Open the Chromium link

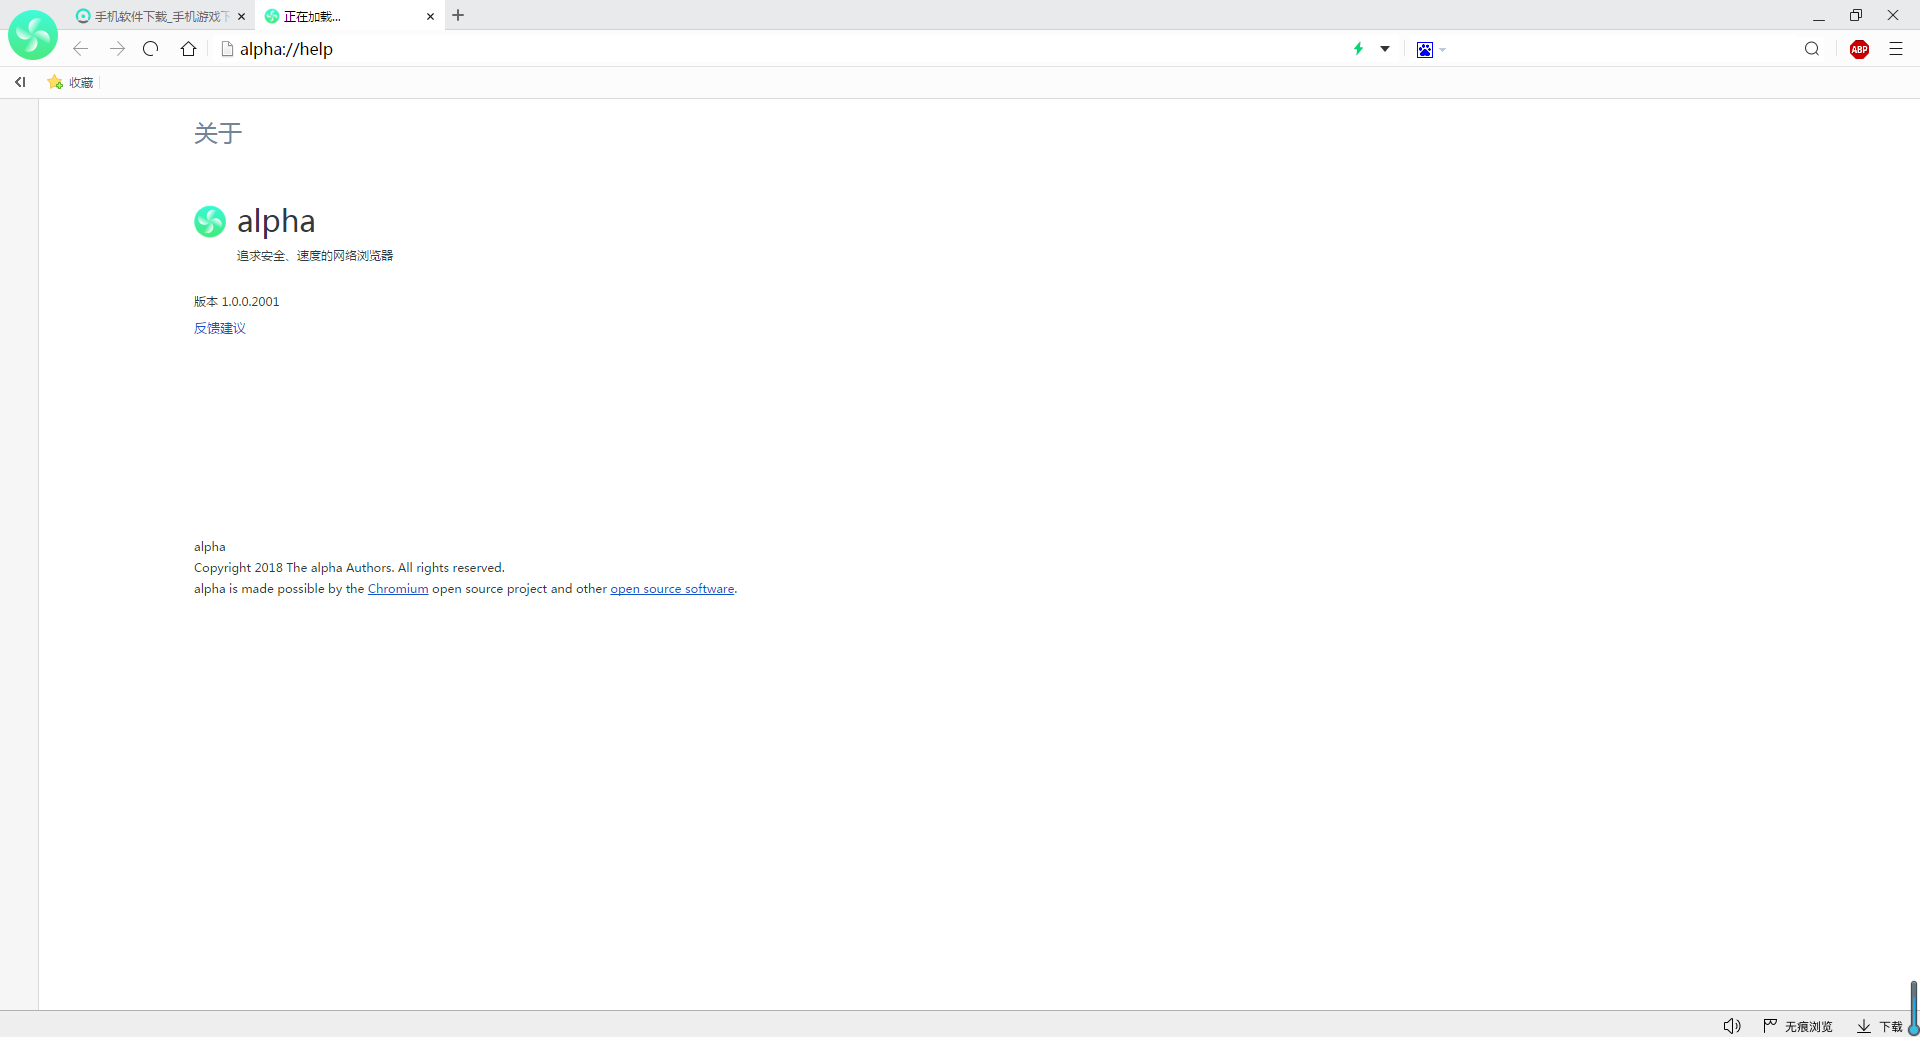point(398,589)
